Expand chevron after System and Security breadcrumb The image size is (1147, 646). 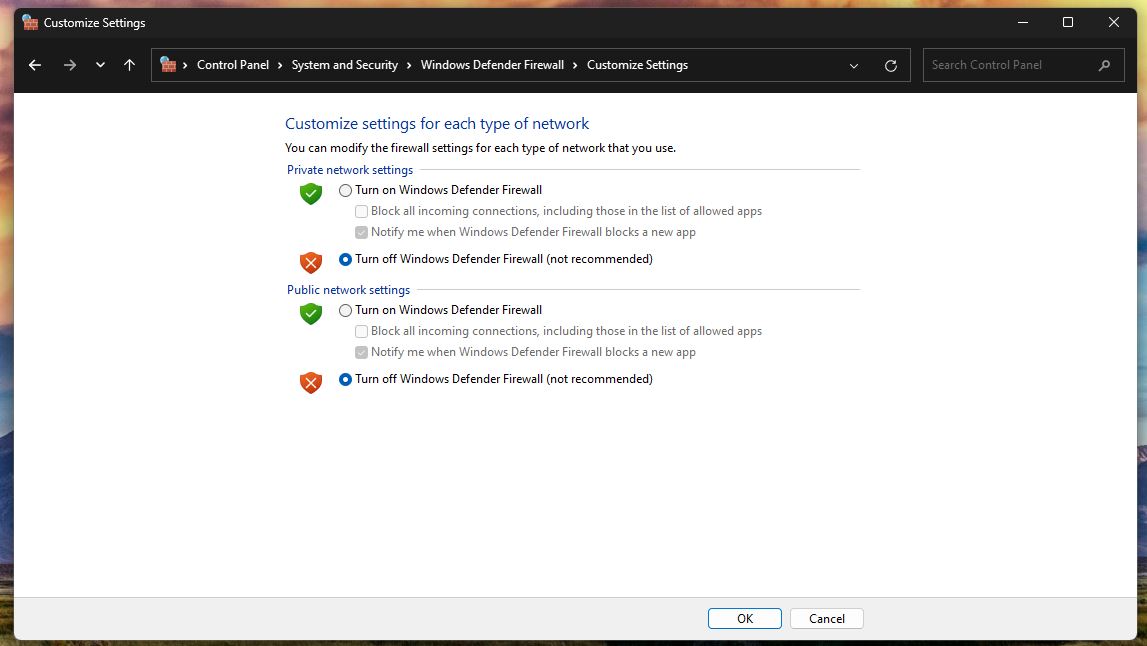pos(409,65)
